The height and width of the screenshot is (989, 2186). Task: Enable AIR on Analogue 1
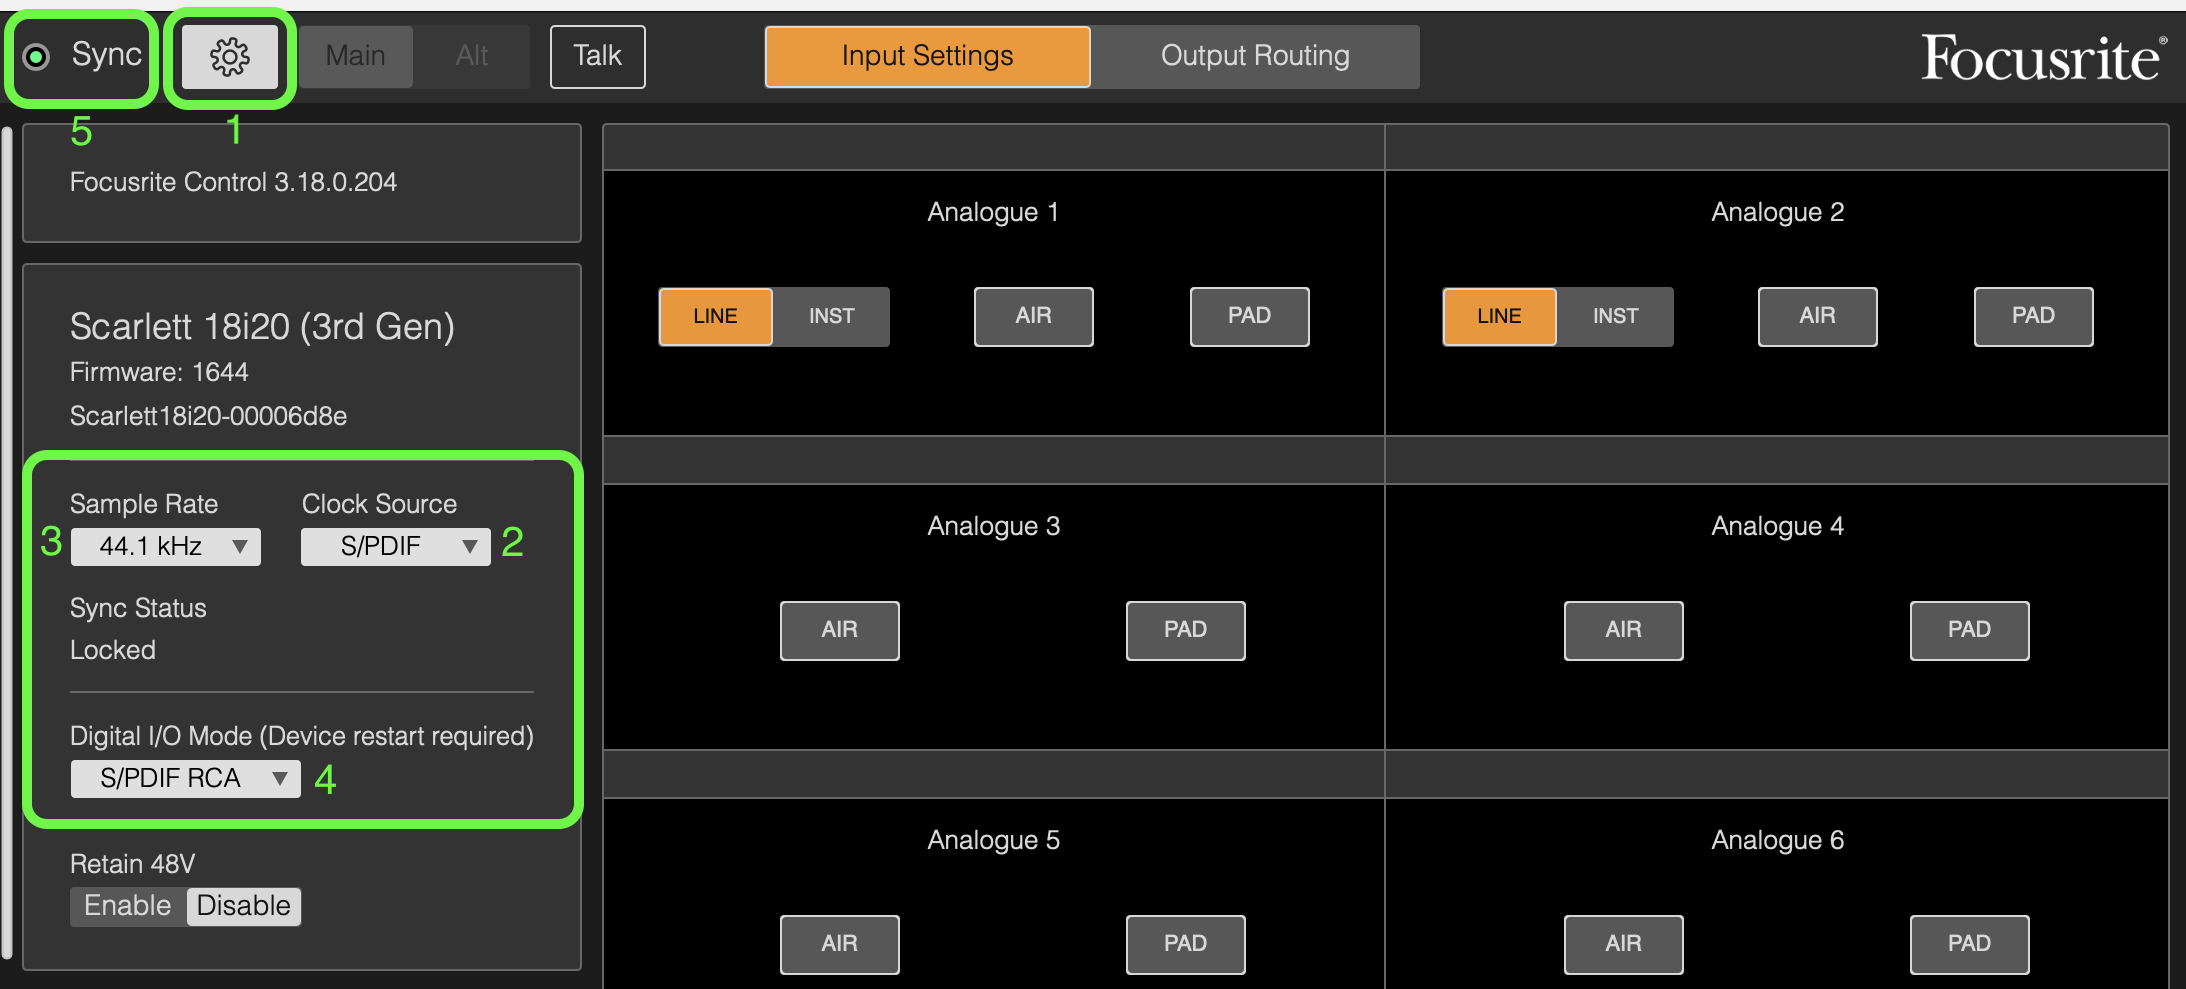1033,316
